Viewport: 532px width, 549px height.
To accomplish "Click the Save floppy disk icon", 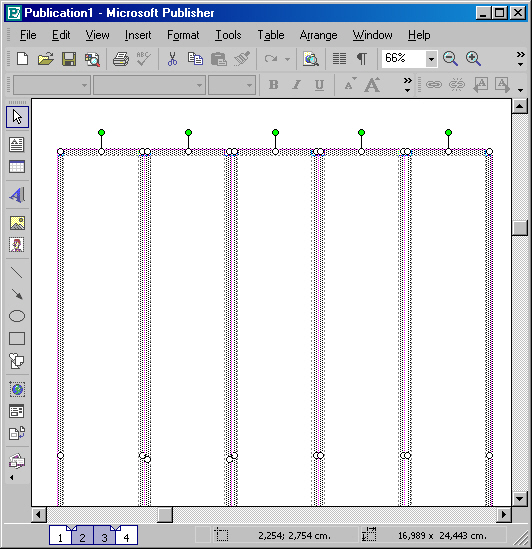I will tap(69, 59).
